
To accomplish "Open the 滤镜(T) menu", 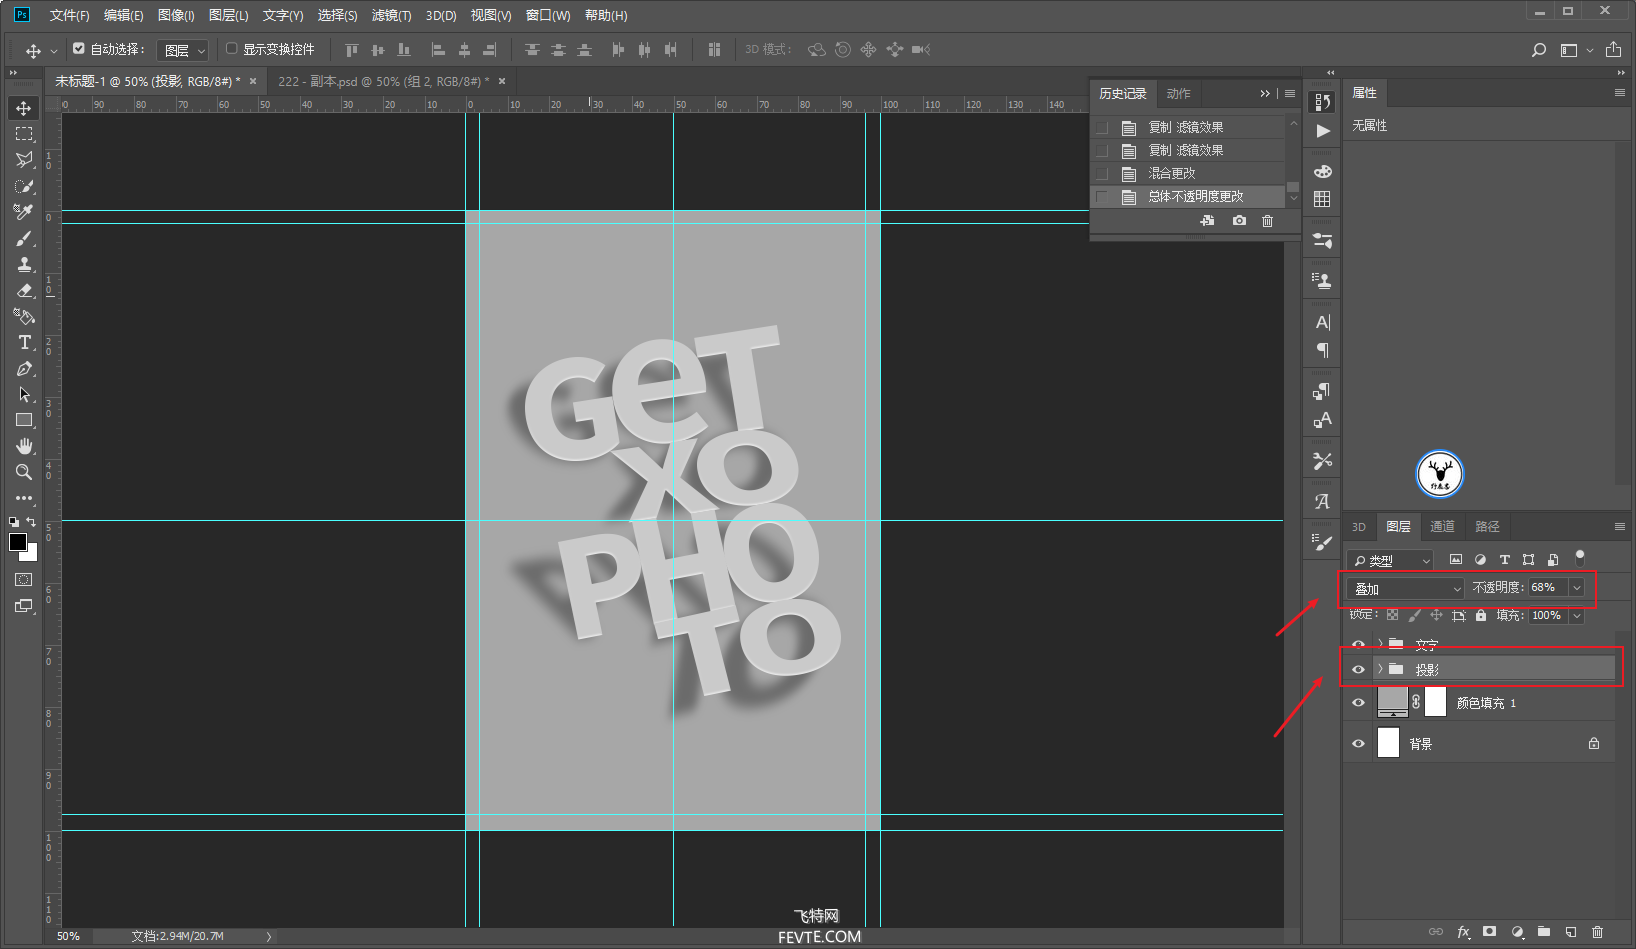I will [x=391, y=15].
